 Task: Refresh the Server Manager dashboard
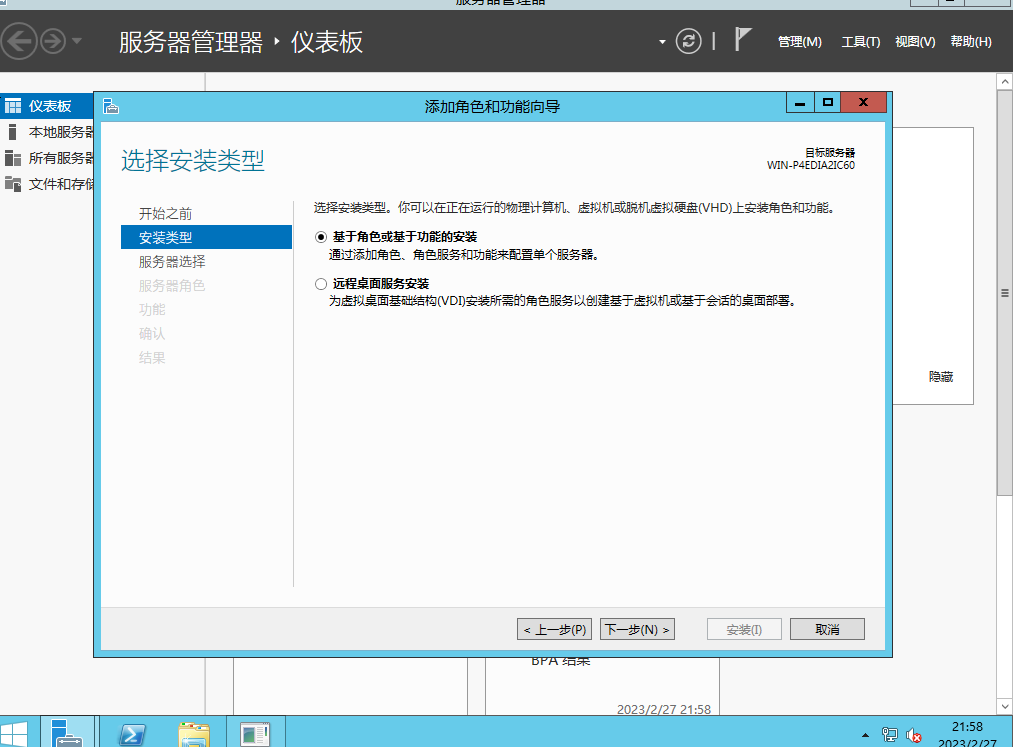688,41
